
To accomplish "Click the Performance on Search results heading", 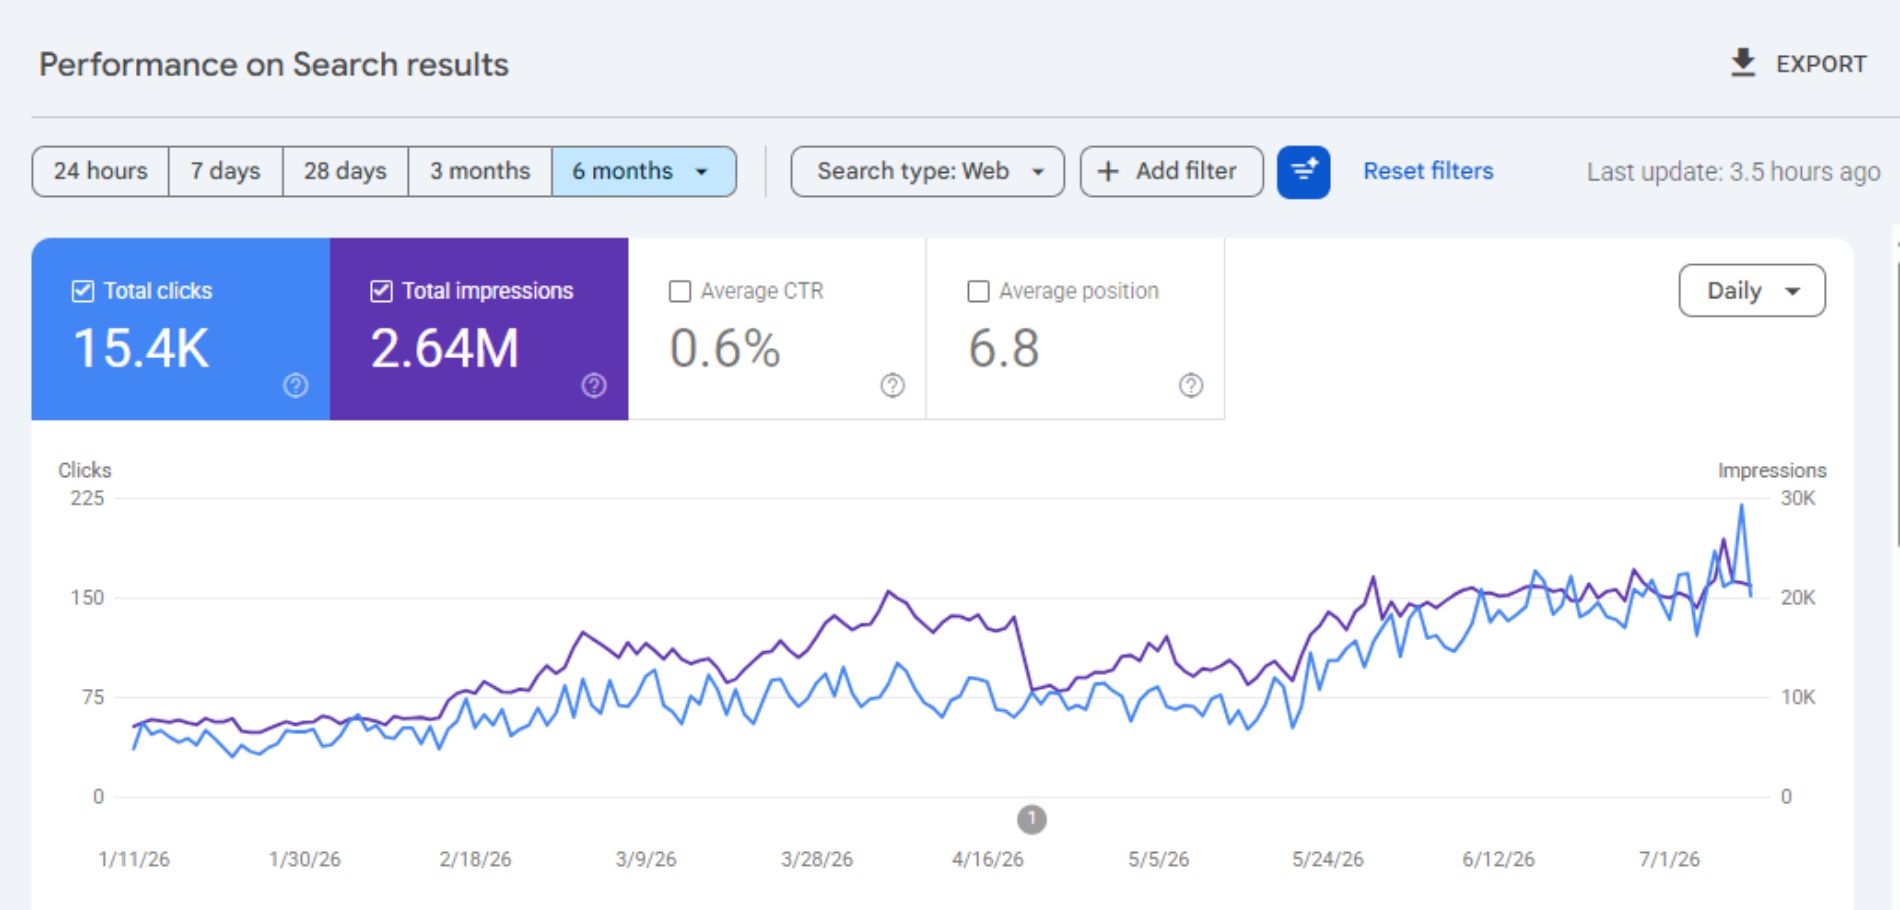I will 274,65.
